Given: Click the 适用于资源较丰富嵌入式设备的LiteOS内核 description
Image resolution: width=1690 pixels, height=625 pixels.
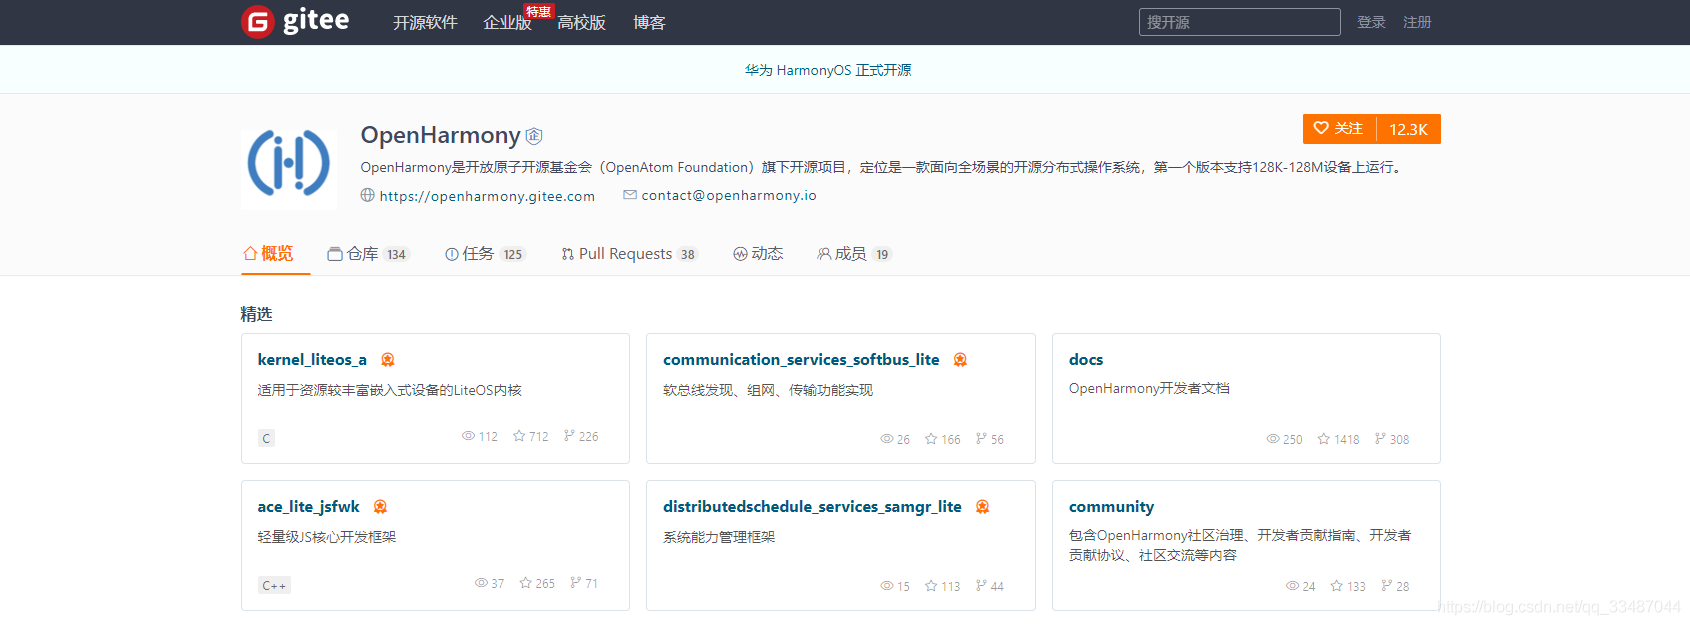Looking at the screenshot, I should [390, 390].
